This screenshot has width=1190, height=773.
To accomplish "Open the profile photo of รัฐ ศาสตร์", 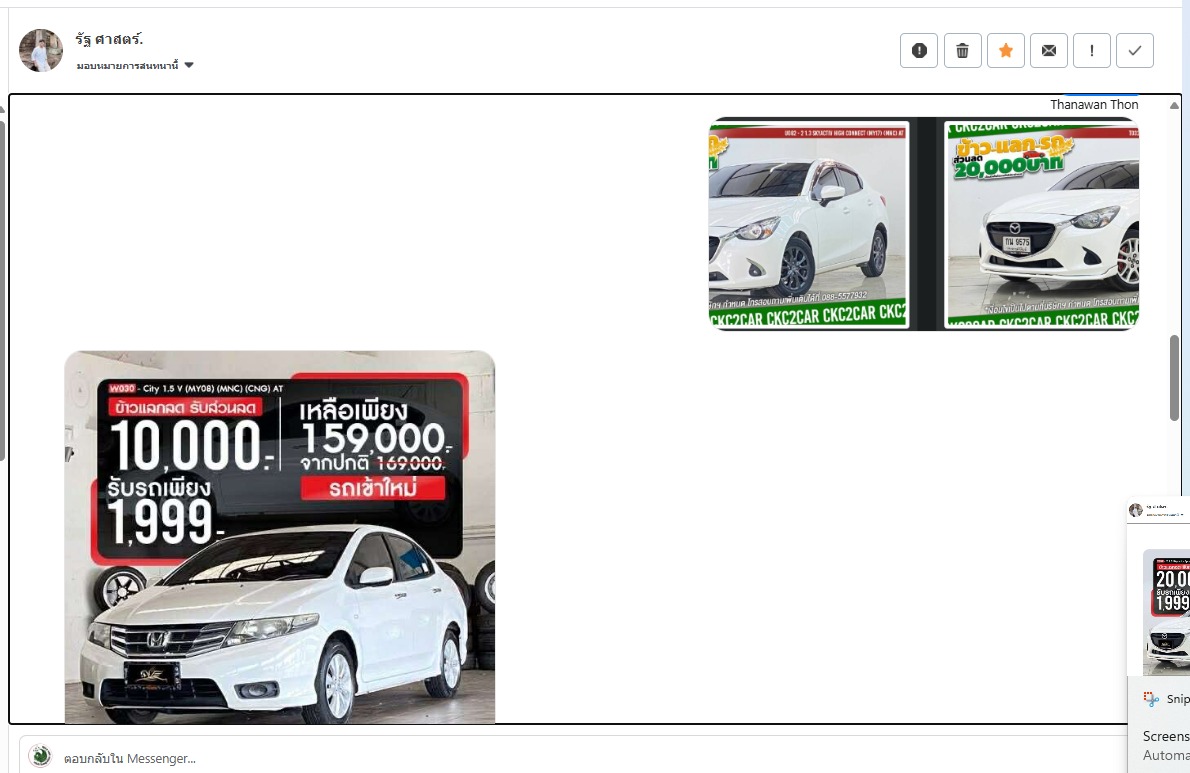I will point(41,51).
